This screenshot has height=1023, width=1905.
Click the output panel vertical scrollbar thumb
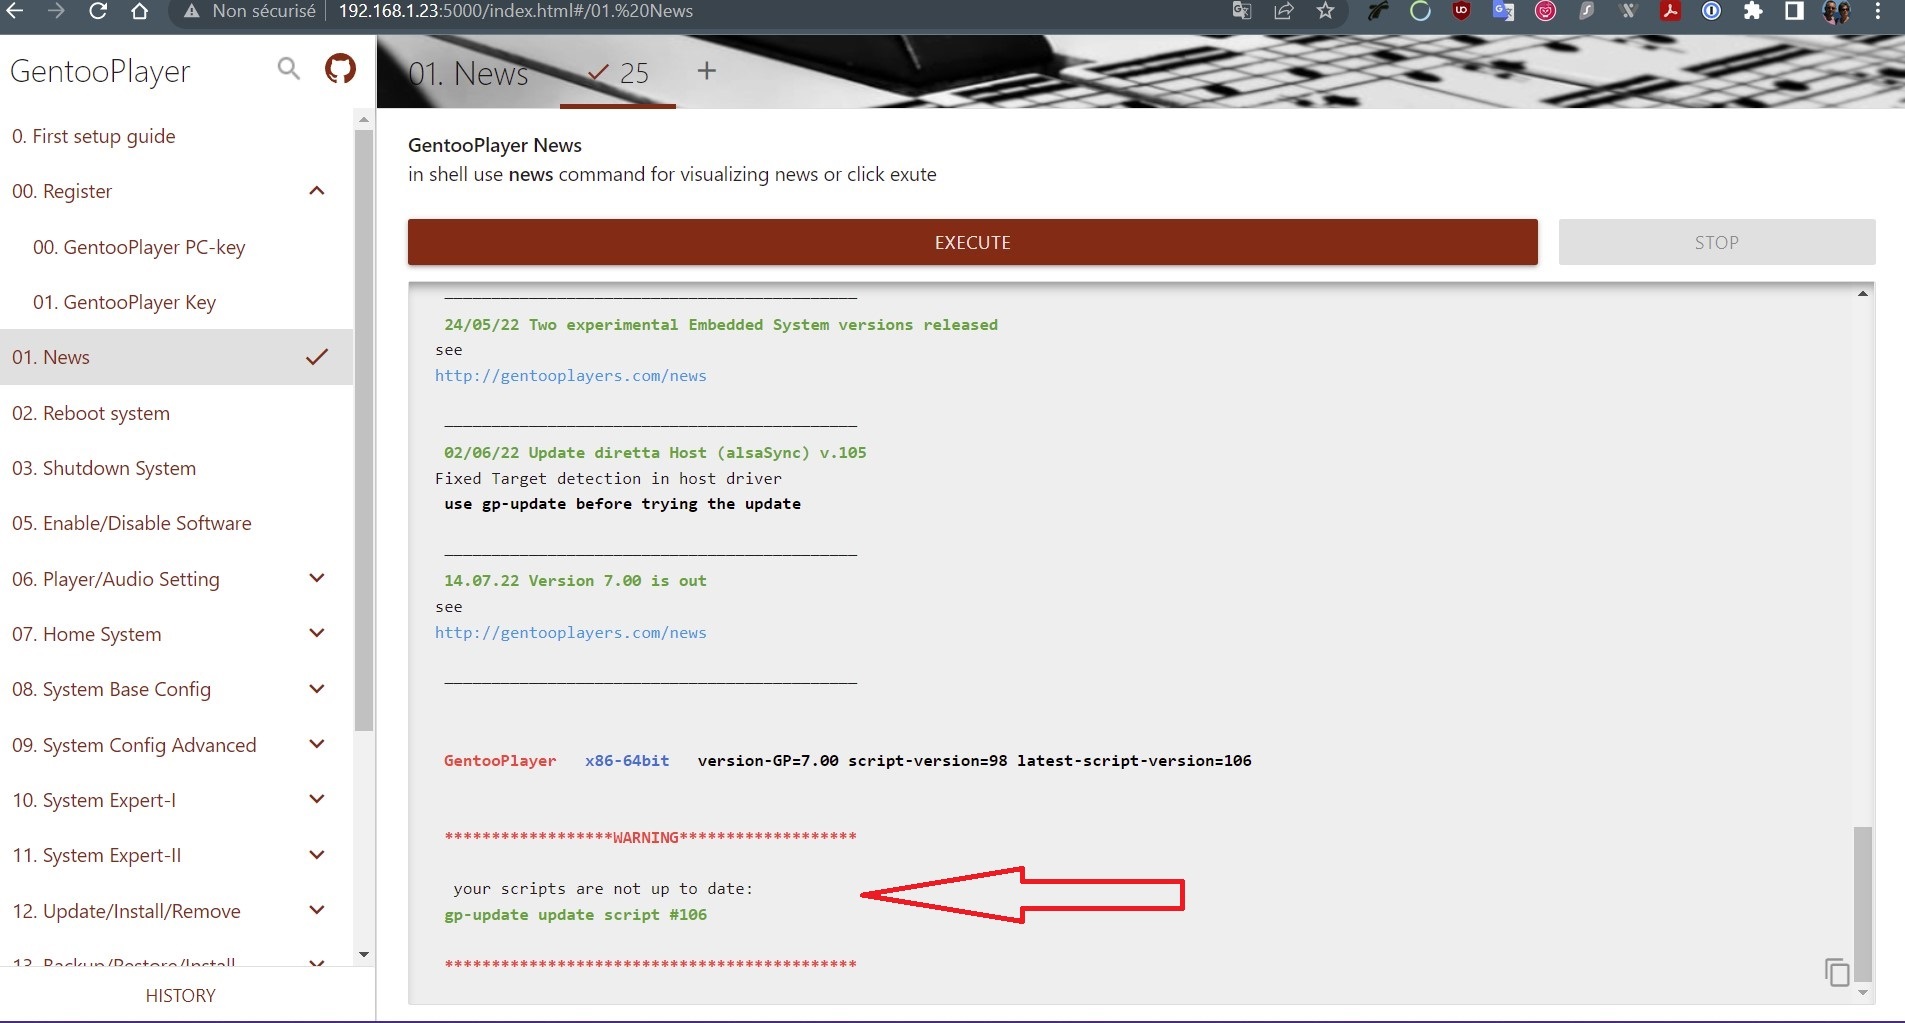[1862, 903]
